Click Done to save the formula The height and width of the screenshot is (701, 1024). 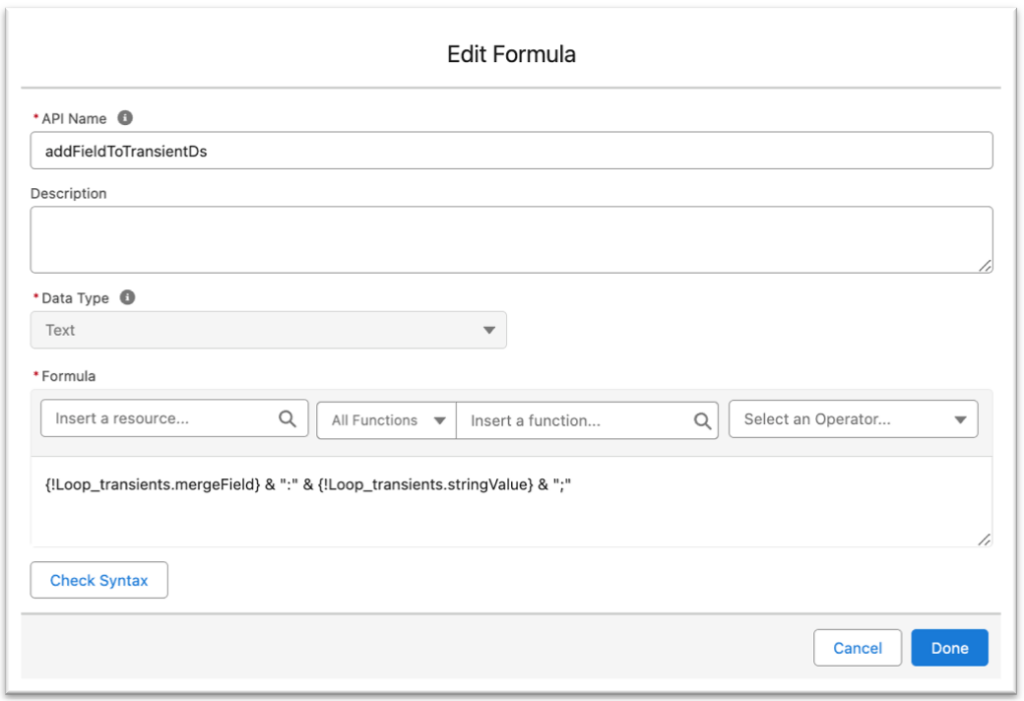[949, 648]
